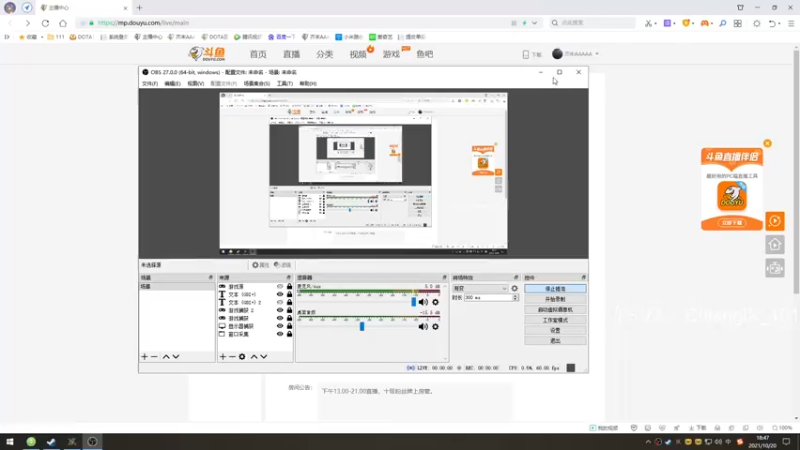Toggle visibility of 游戏捕获 2 source
This screenshot has width=800, height=450.
(x=280, y=310)
